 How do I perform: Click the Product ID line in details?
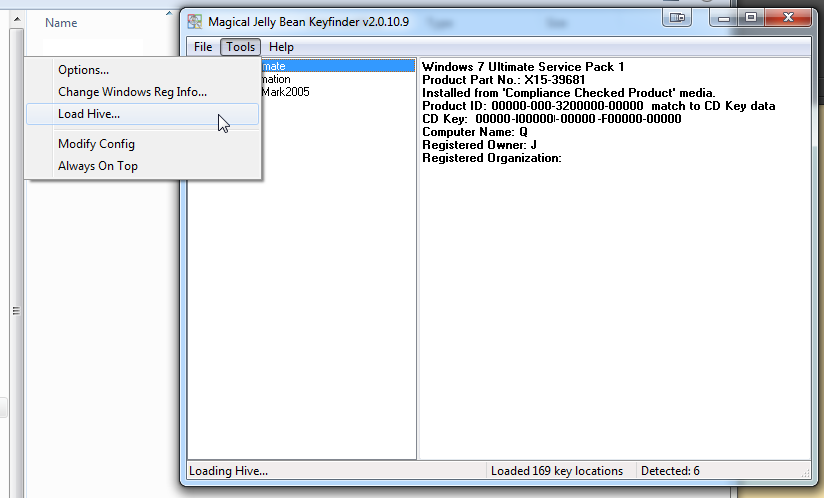[x=599, y=106]
